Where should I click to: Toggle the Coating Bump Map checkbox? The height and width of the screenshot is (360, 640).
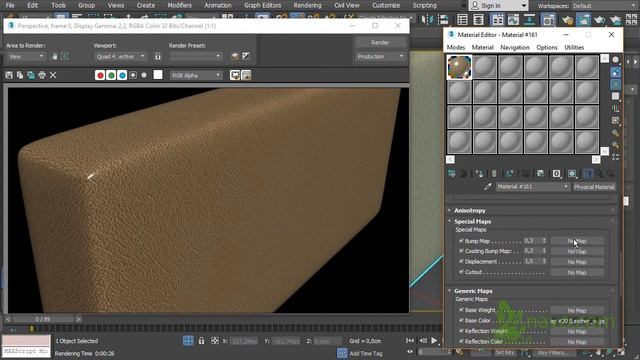coord(461,251)
